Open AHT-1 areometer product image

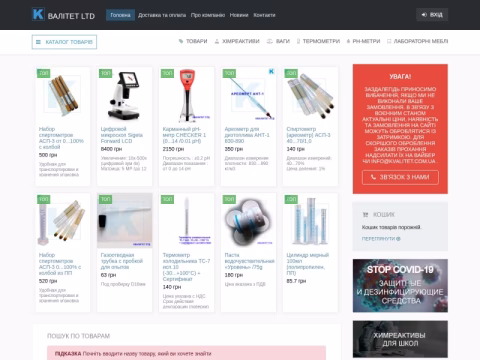pos(248,95)
